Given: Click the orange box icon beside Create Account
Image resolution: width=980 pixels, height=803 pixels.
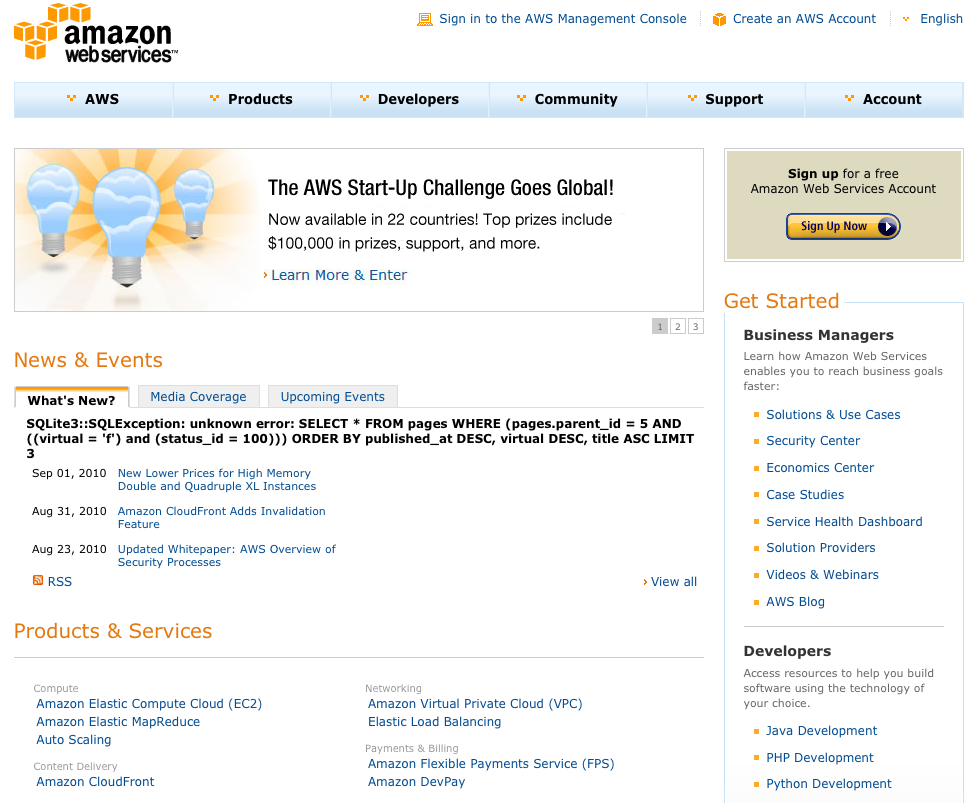Looking at the screenshot, I should pos(719,19).
